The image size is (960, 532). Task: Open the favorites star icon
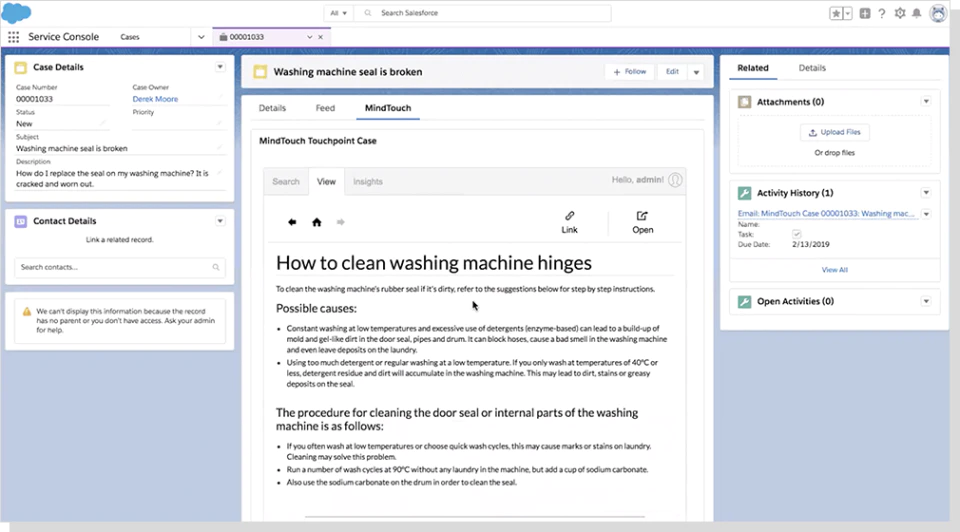tap(836, 13)
